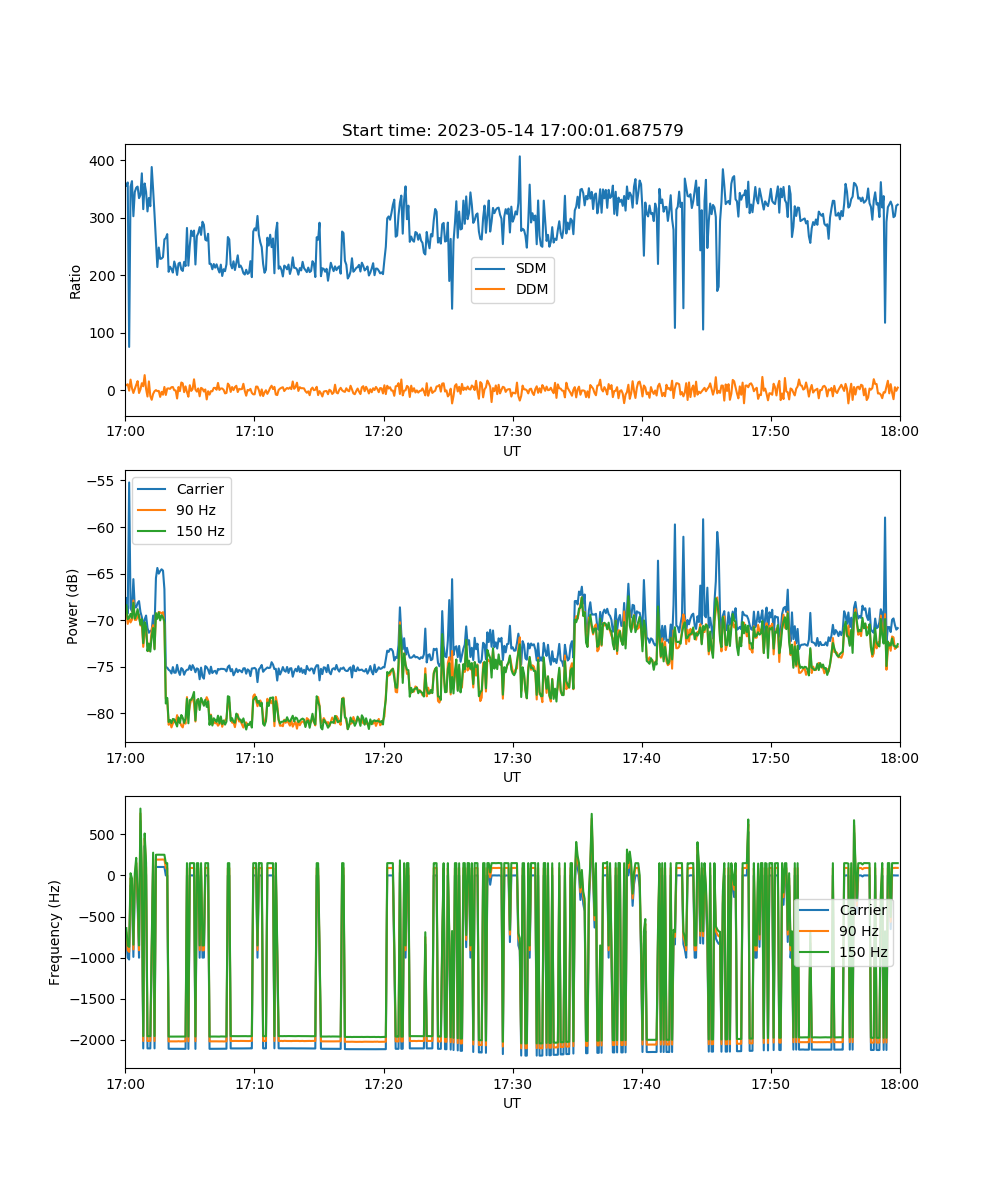Click the 90 Hz legend entry in the Power chart
1000x1200 pixels.
pyautogui.click(x=176, y=510)
